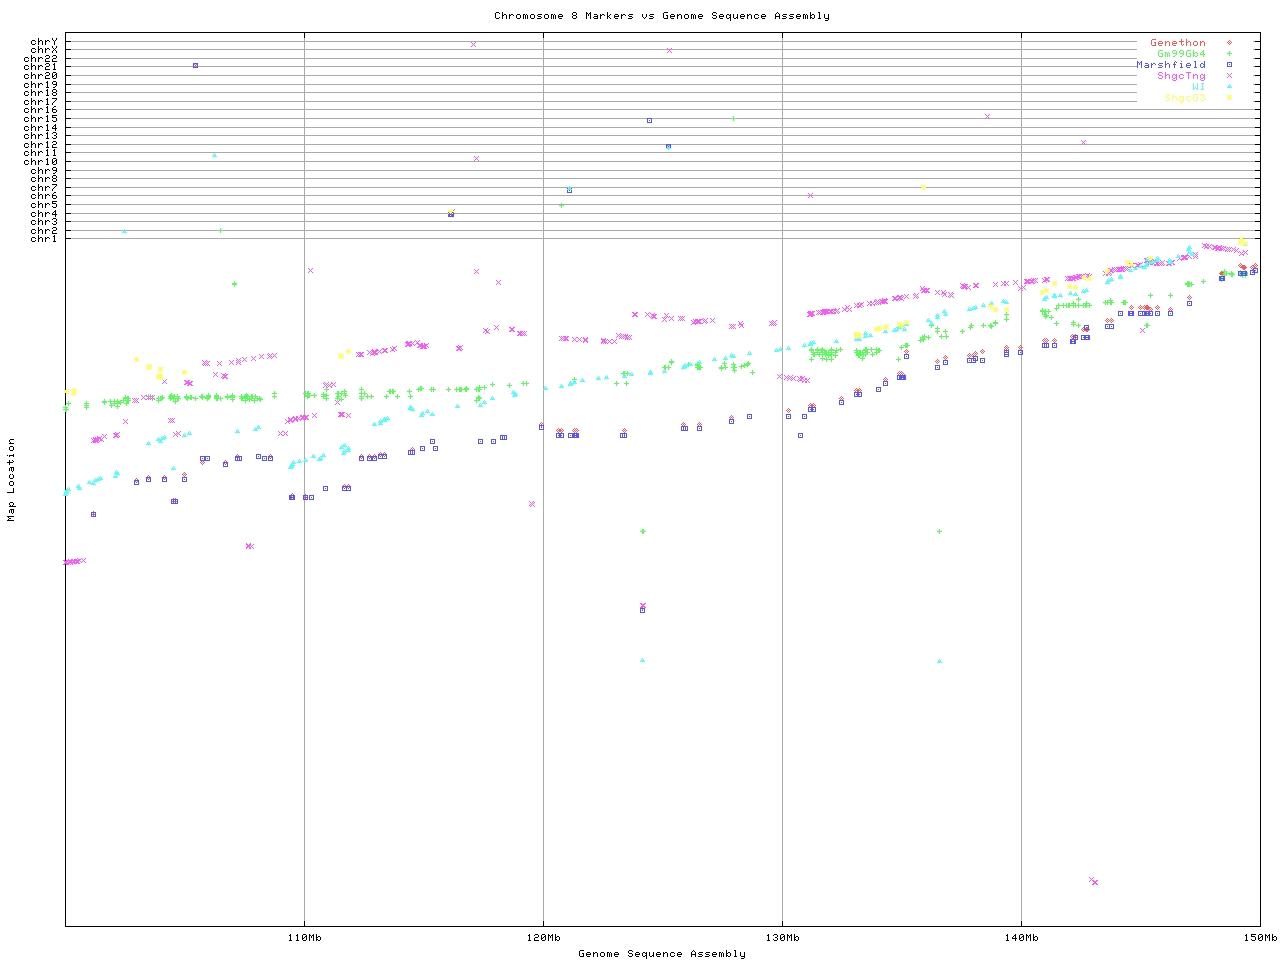This screenshot has width=1280, height=960.
Task: Click the Marshfield blue square legend marker
Action: [x=1228, y=65]
